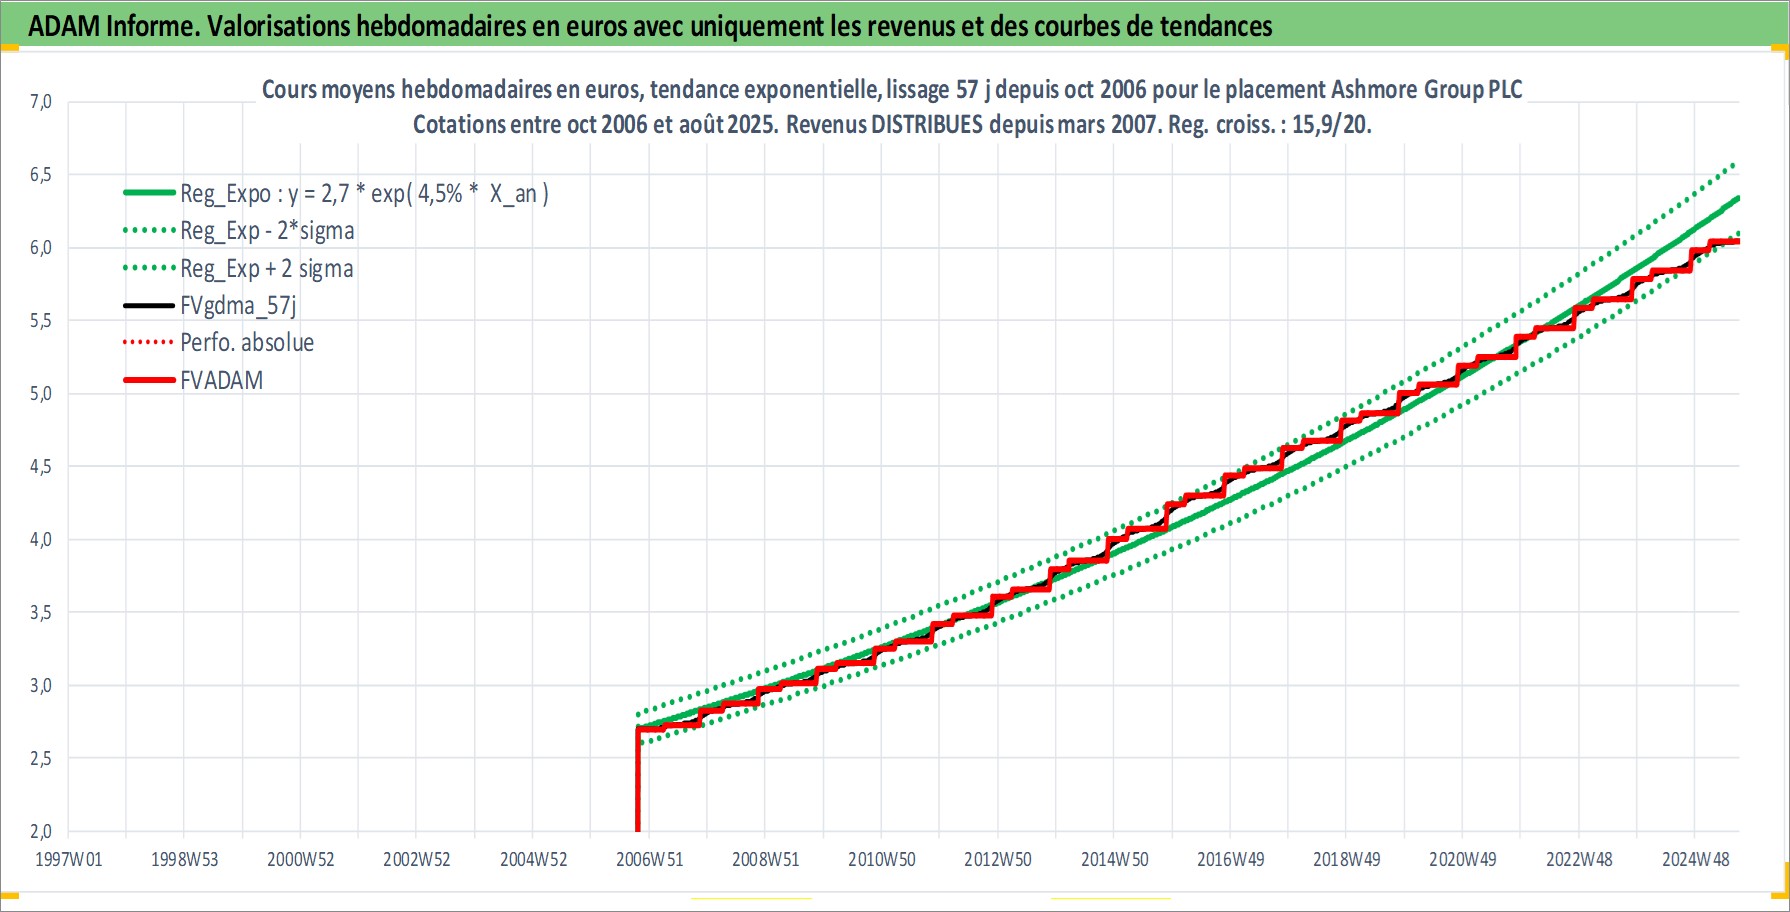
Task: Click y-axis label 6,0
Action: coord(40,247)
